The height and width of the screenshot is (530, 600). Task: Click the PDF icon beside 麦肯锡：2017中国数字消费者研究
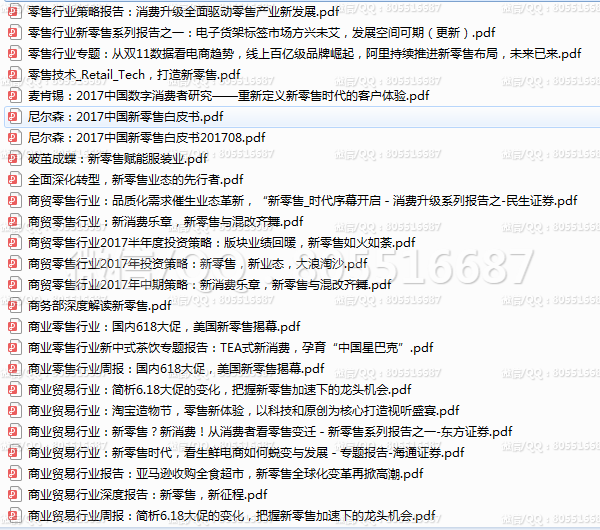click(x=14, y=96)
